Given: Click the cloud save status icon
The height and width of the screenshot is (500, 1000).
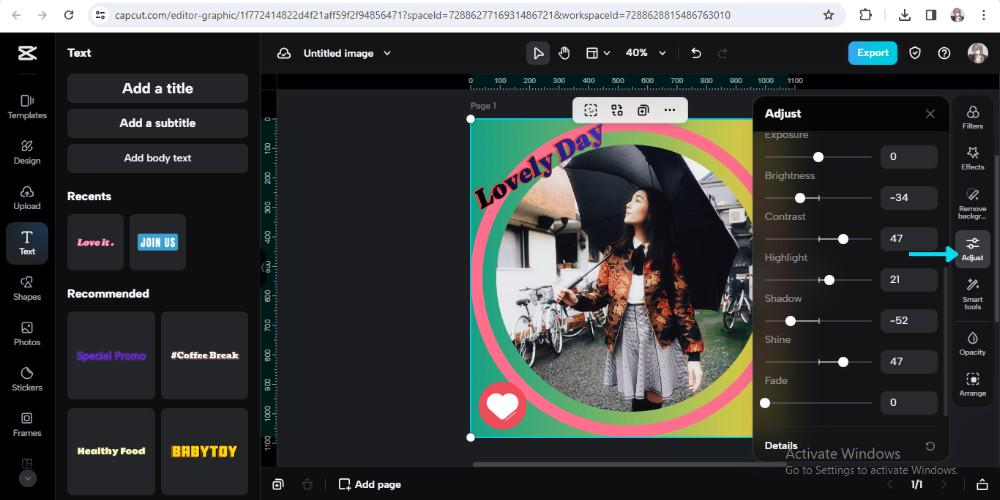Looking at the screenshot, I should pos(284,54).
